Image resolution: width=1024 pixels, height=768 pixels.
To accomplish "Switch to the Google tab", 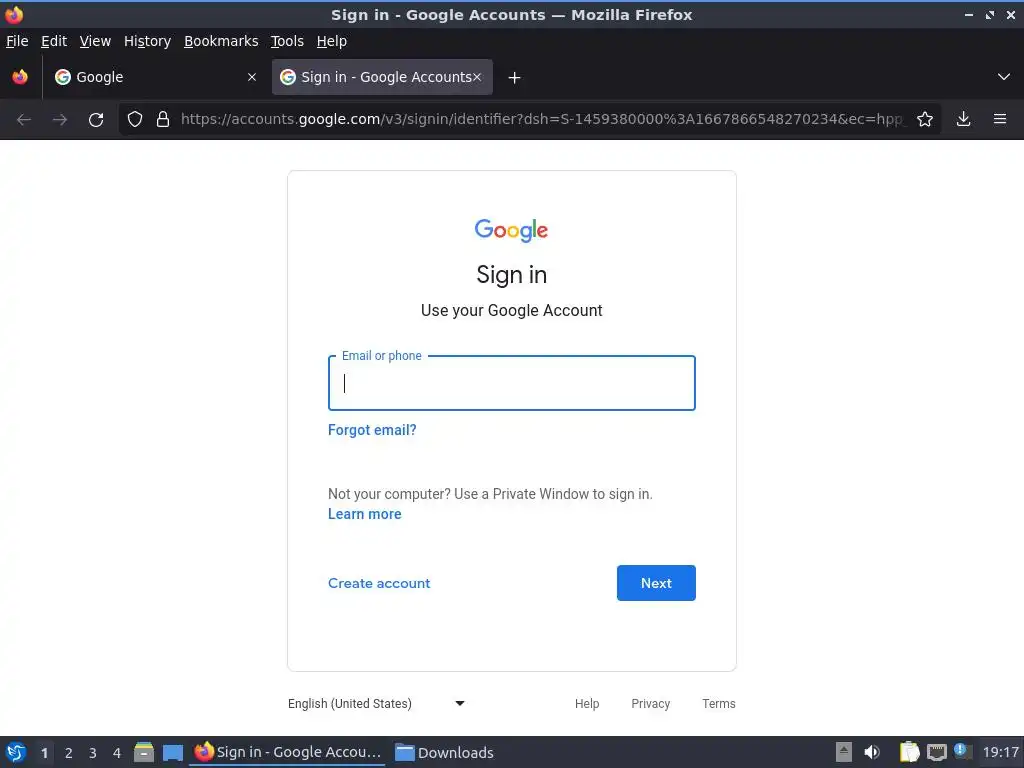I will click(155, 77).
